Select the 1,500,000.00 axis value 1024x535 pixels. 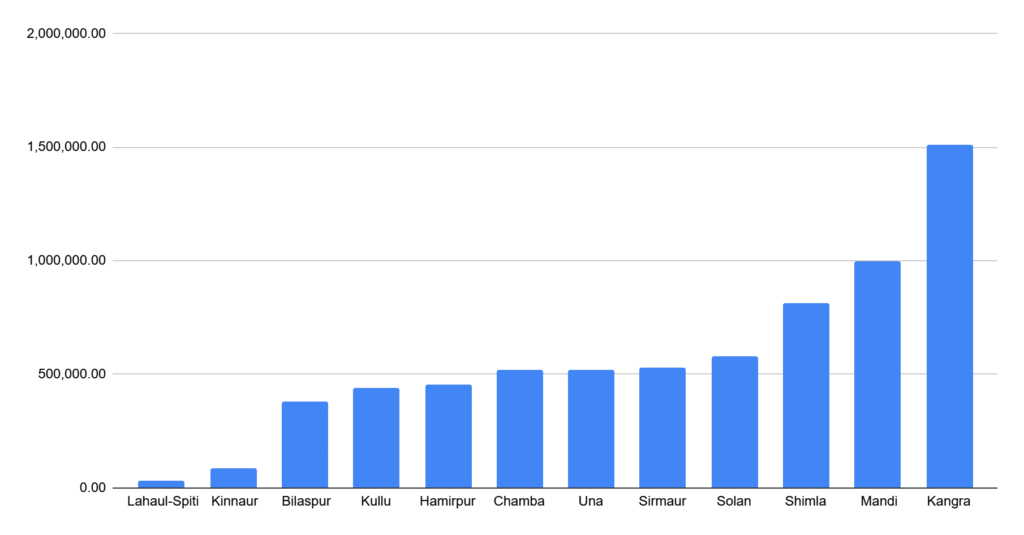click(66, 147)
